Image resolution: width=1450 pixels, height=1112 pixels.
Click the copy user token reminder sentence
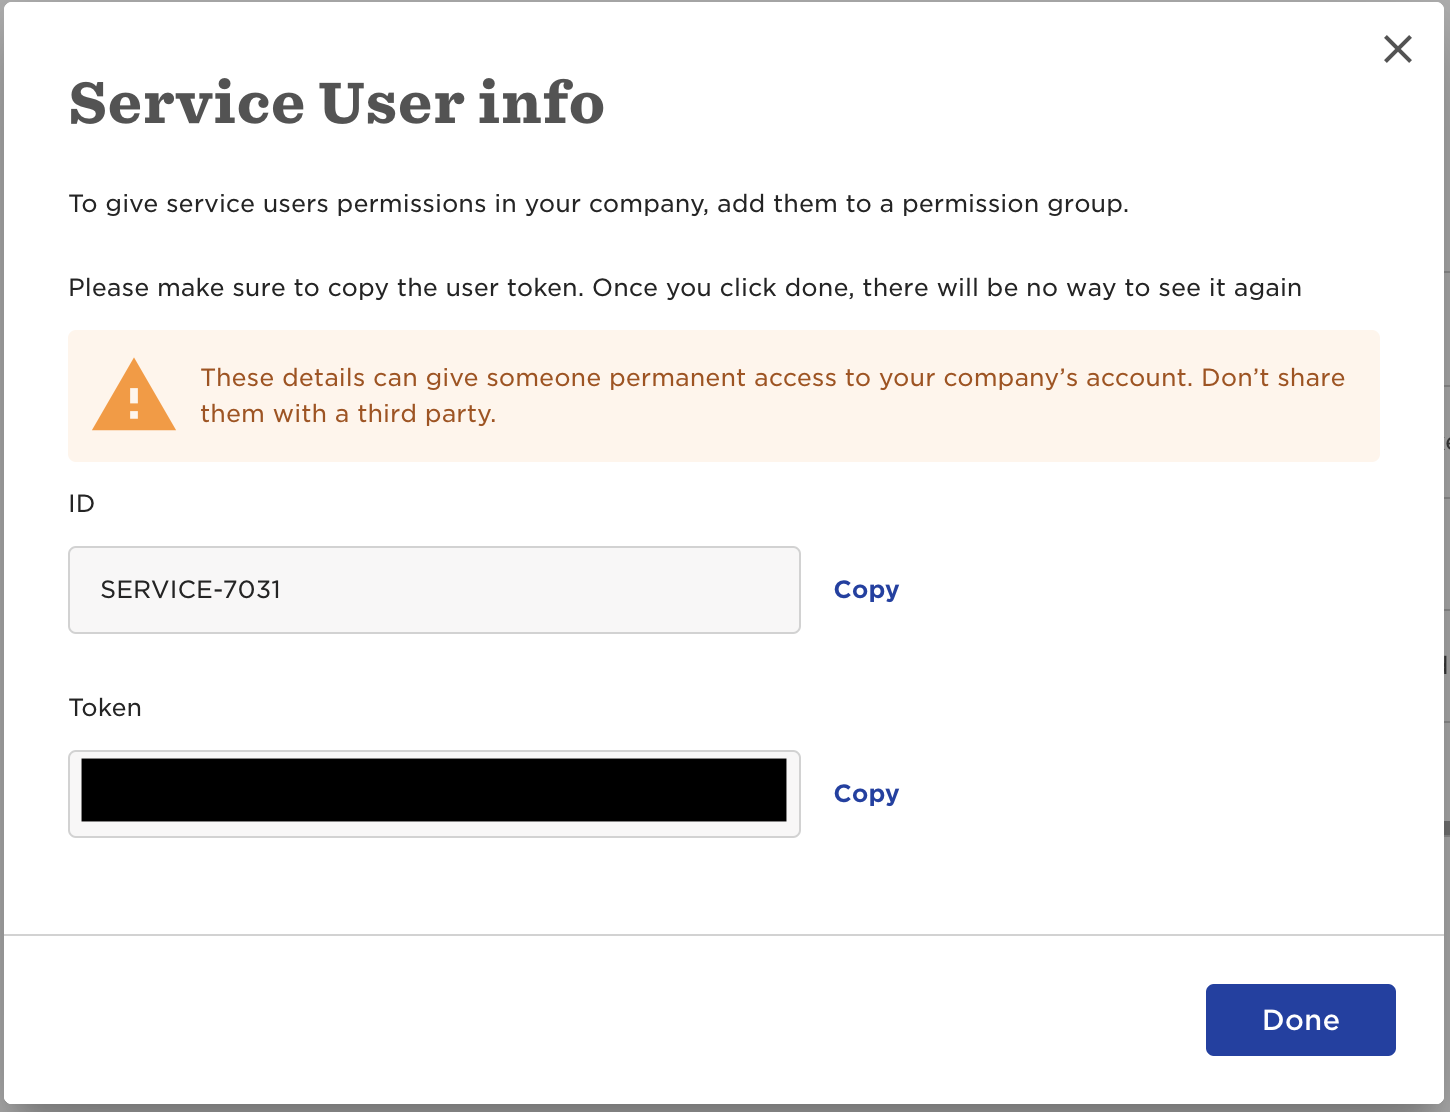point(685,288)
